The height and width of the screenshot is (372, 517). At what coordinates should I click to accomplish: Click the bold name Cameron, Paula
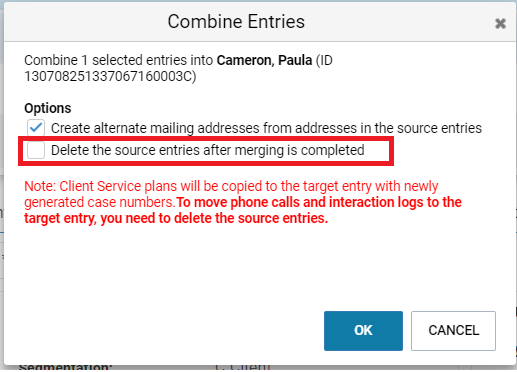264,60
